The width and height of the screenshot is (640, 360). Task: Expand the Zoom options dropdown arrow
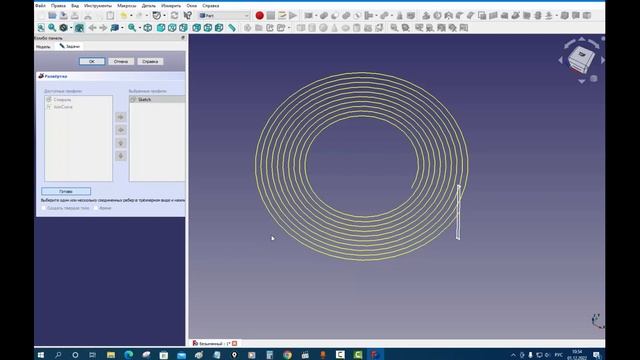(x=140, y=28)
